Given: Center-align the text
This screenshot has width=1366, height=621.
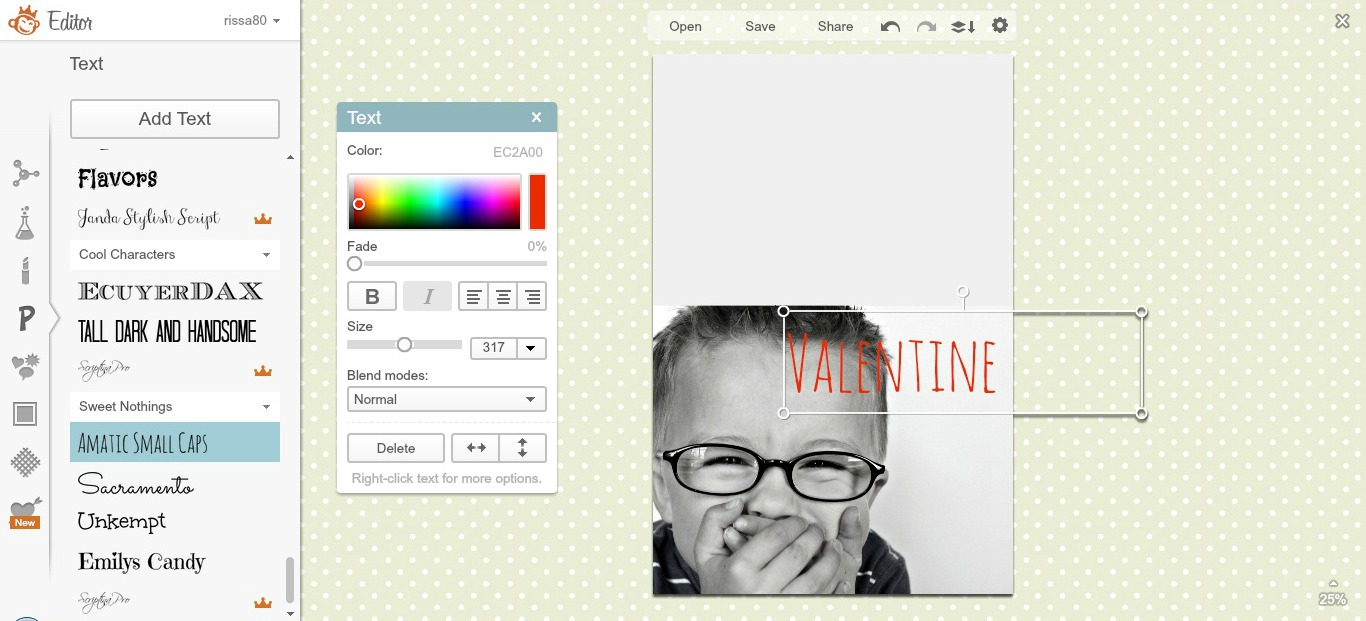Looking at the screenshot, I should coord(503,296).
